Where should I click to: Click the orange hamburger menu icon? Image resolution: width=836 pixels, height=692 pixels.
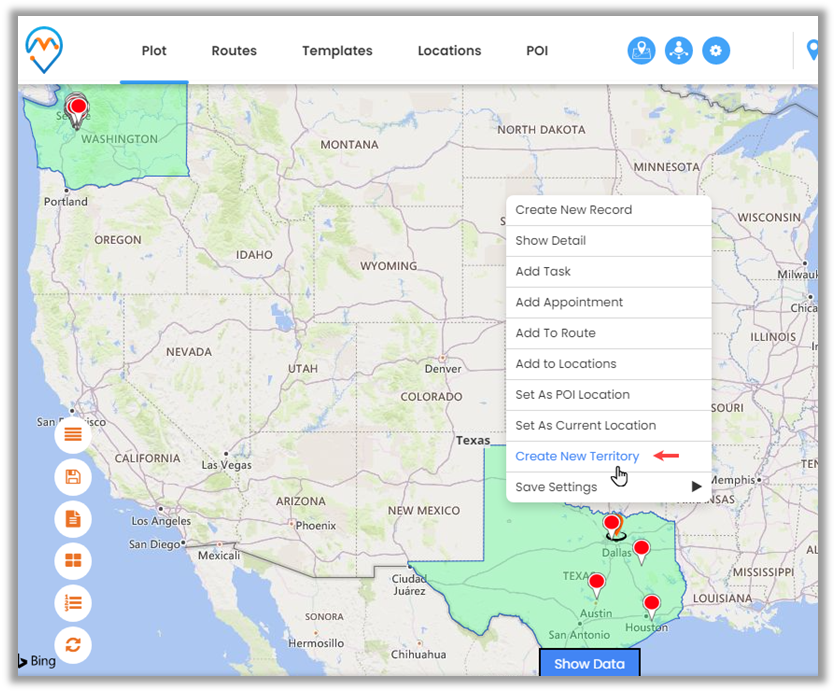[73, 434]
